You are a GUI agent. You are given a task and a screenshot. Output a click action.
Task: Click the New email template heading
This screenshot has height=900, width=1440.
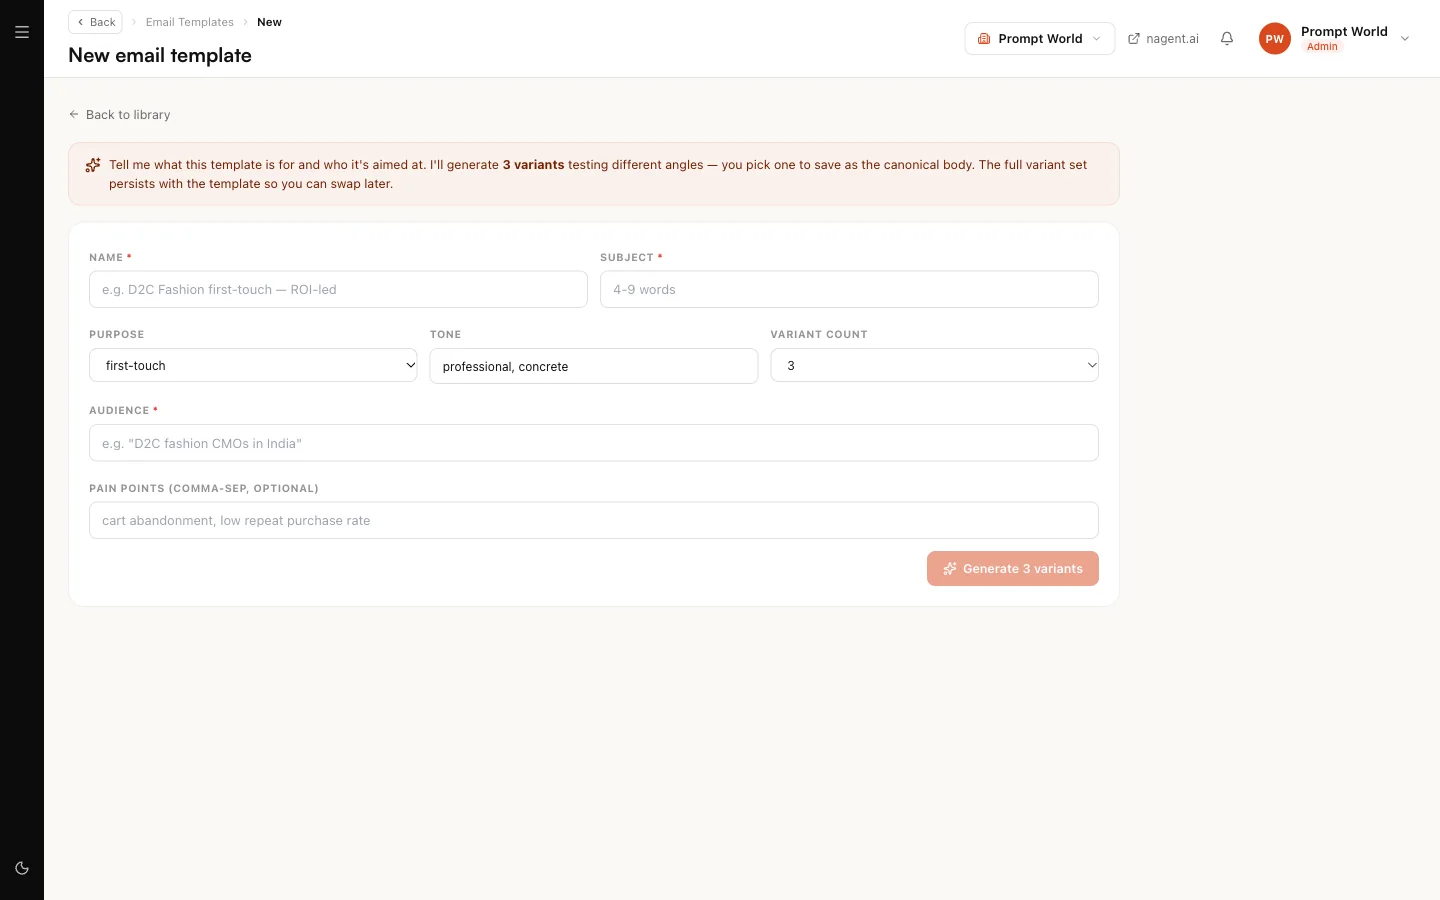160,56
